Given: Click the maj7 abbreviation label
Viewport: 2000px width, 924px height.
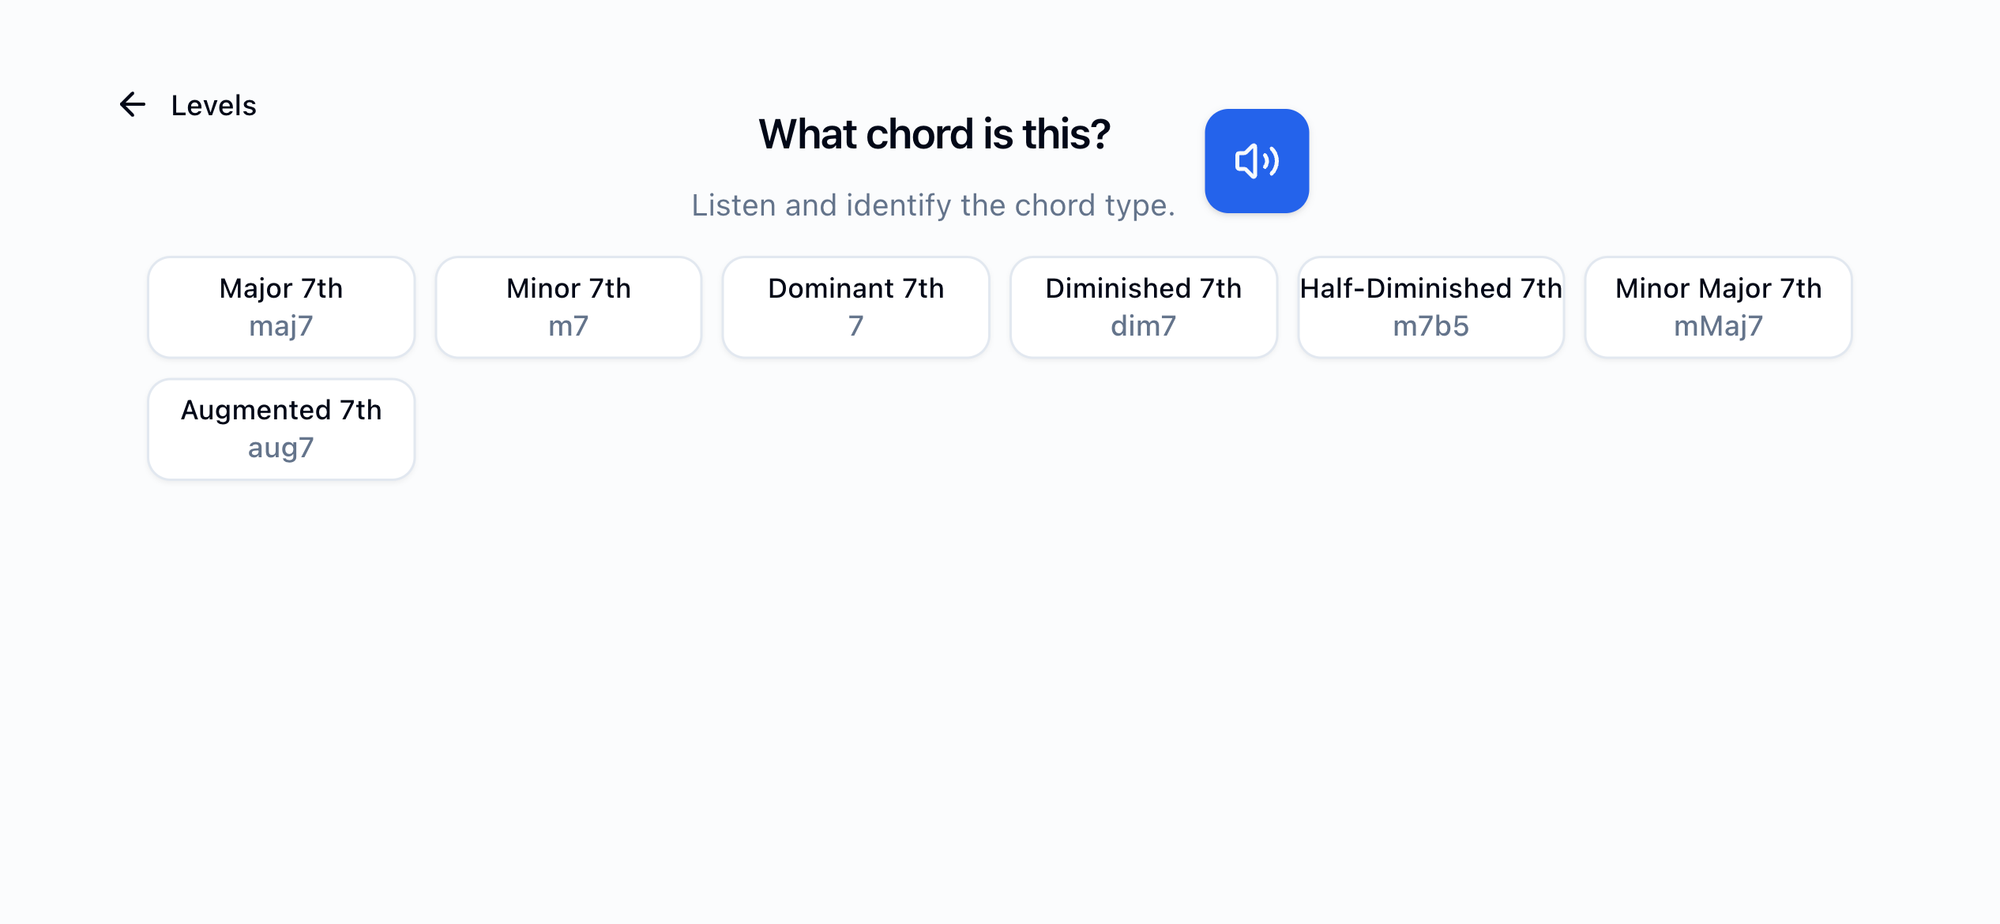Looking at the screenshot, I should coord(281,327).
